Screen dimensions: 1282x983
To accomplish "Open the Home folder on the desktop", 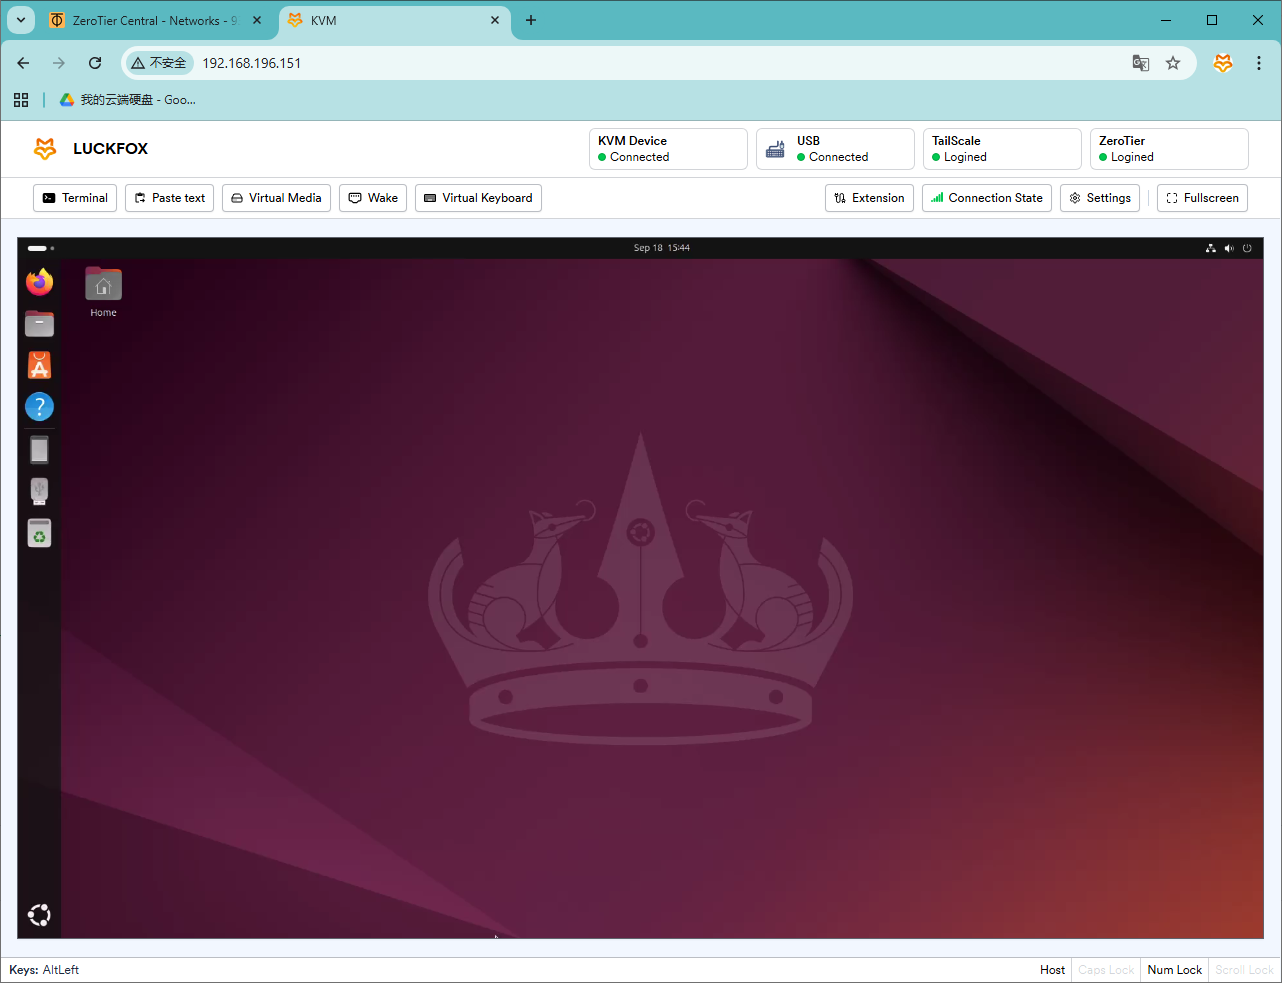I will click(103, 286).
